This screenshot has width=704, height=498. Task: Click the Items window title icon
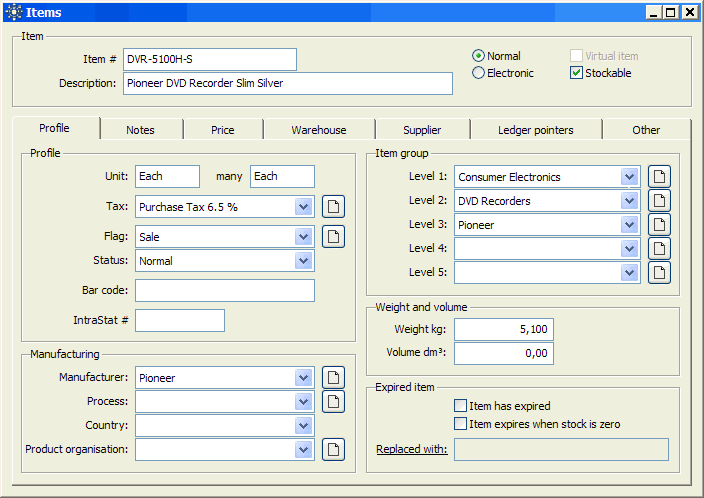coord(14,12)
